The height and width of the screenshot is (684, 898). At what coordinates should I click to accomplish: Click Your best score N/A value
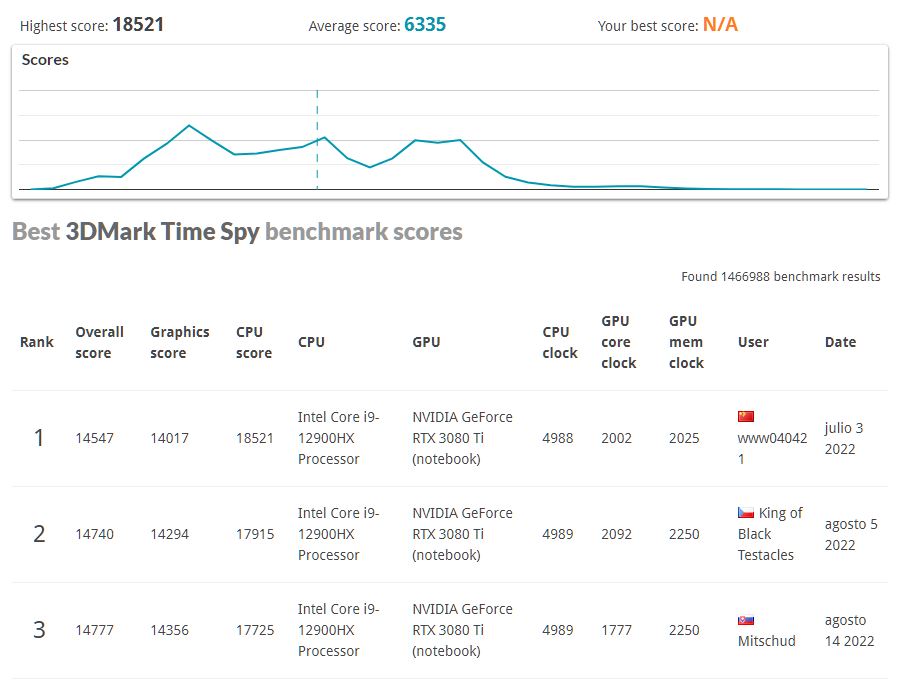[720, 25]
